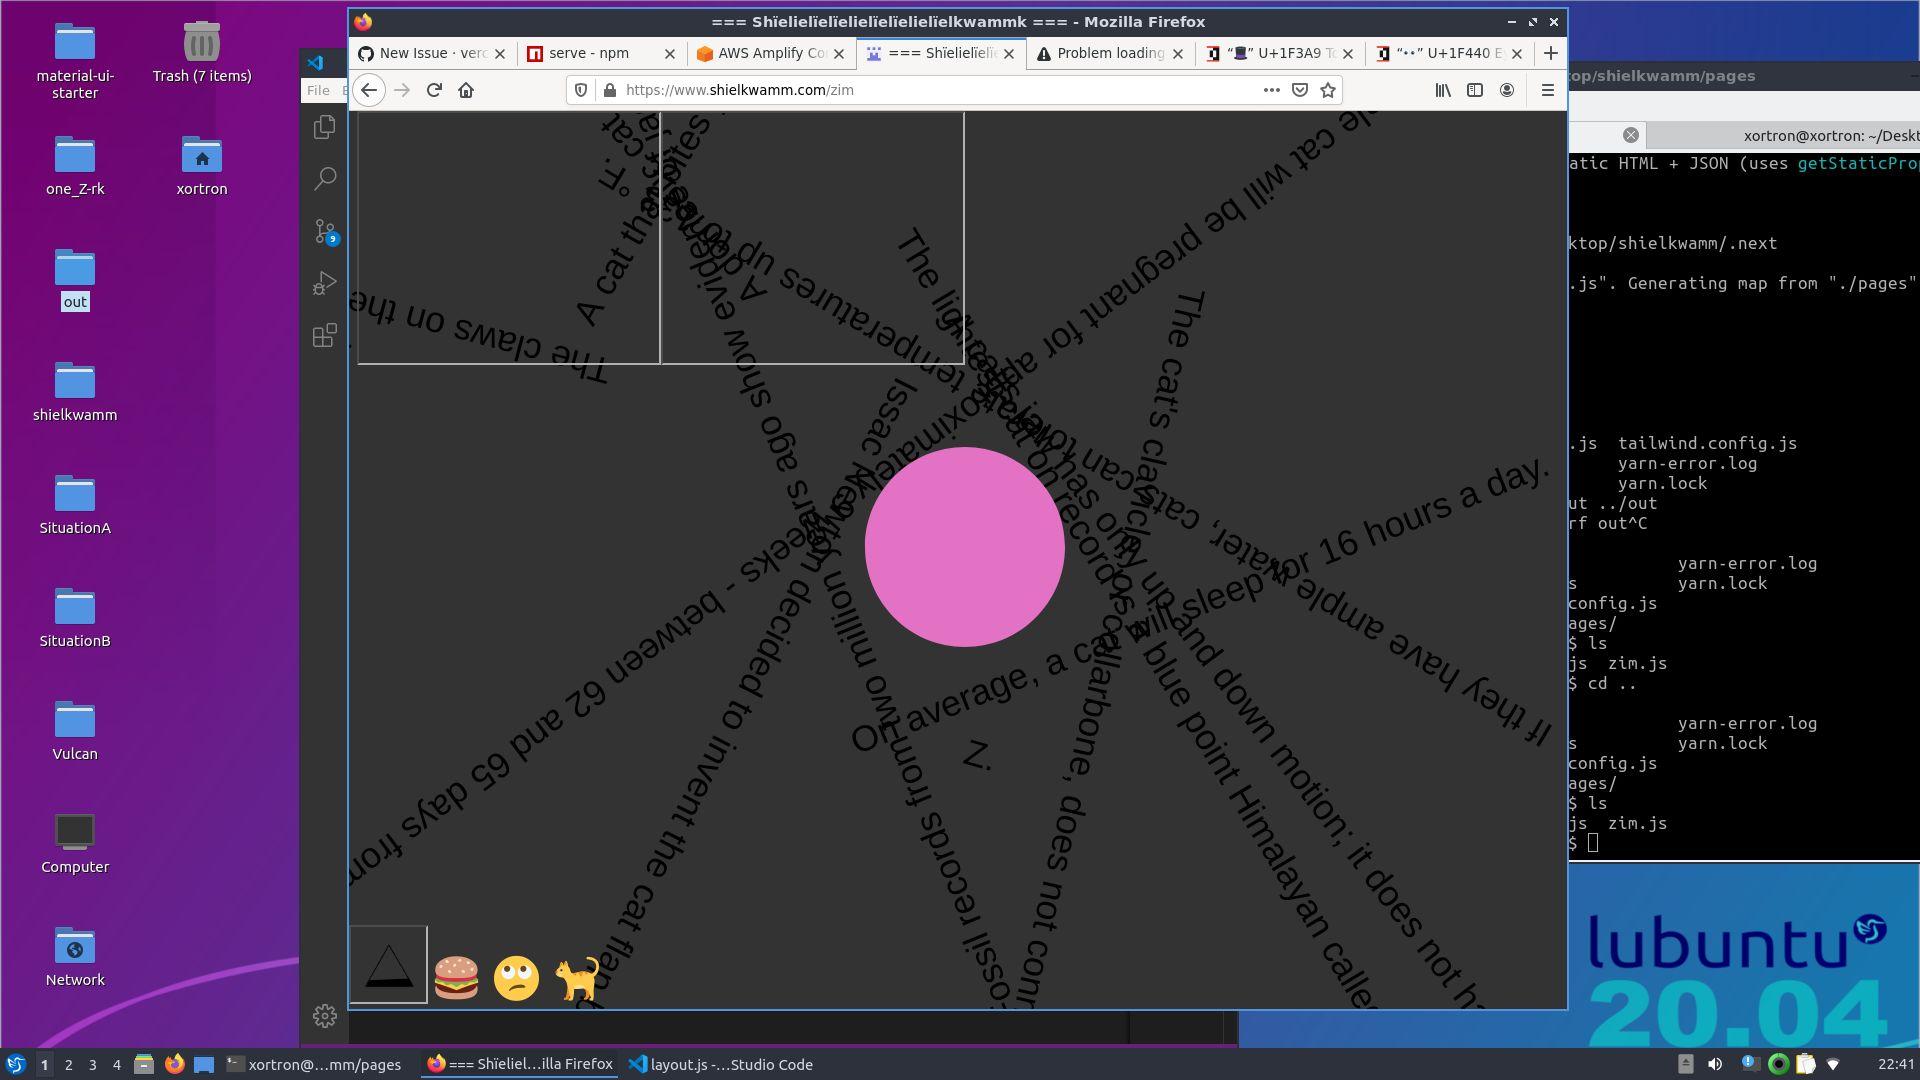Open volume control in system tray
This screenshot has width=1920, height=1080.
tap(1715, 1064)
